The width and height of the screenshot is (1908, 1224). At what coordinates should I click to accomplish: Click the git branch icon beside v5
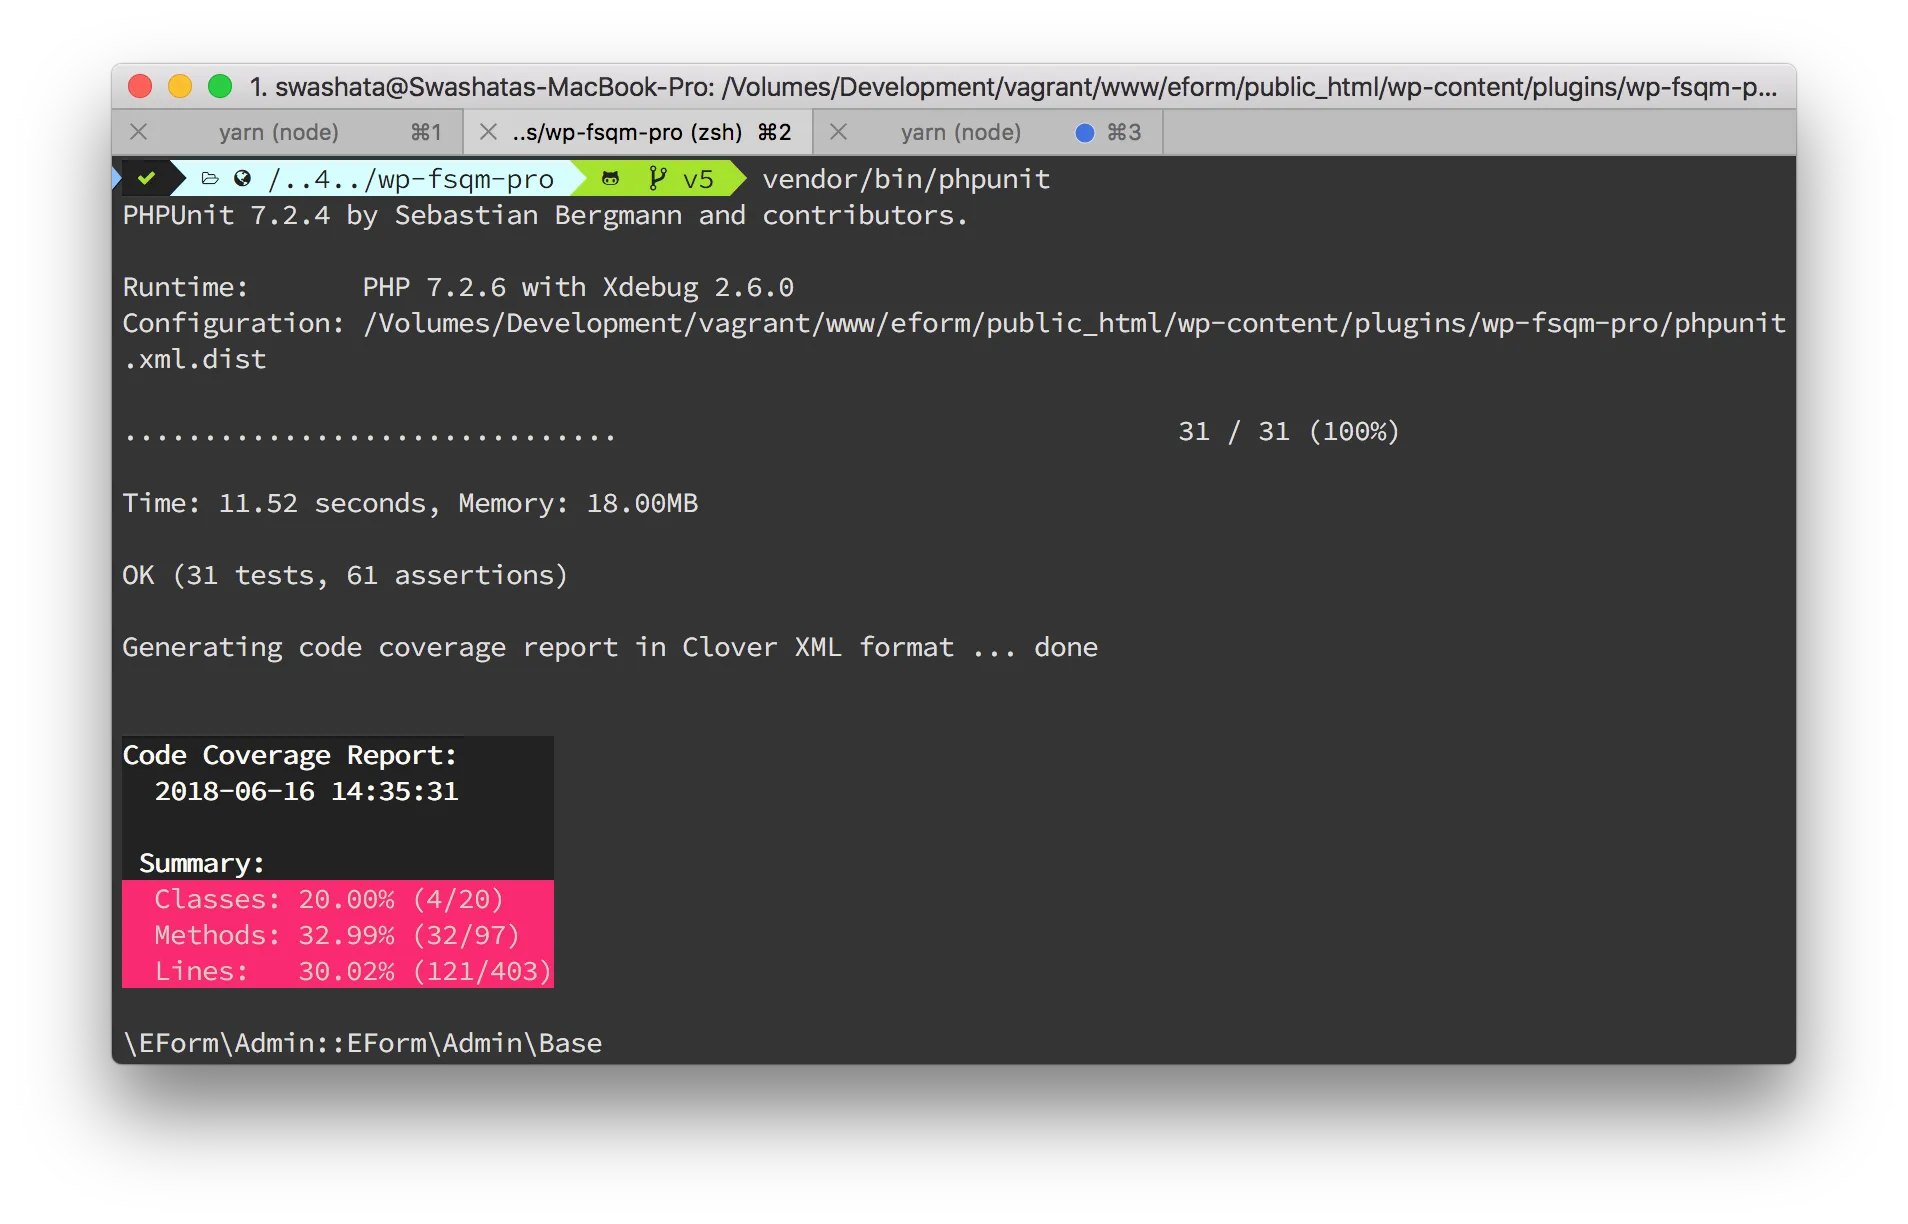pyautogui.click(x=657, y=179)
